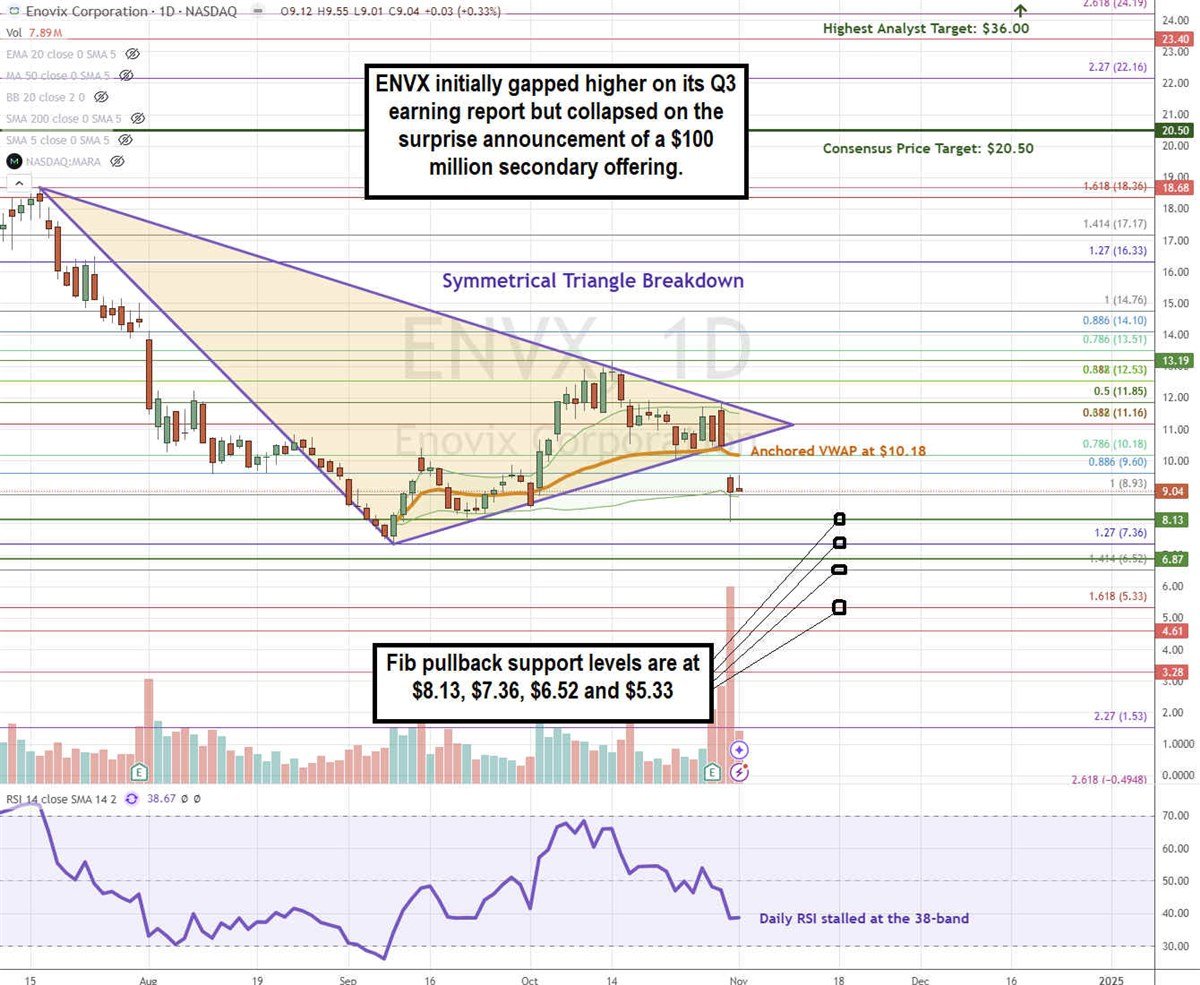The image size is (1200, 985).
Task: Click the Vol 7.89M volume legend
Action: coord(34,32)
